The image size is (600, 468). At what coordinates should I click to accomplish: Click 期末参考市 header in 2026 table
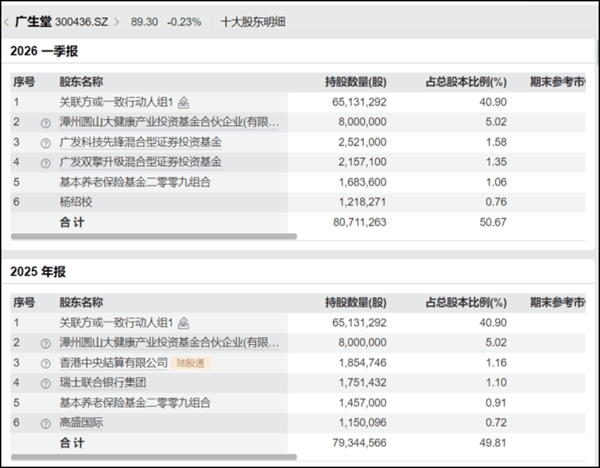pos(558,82)
